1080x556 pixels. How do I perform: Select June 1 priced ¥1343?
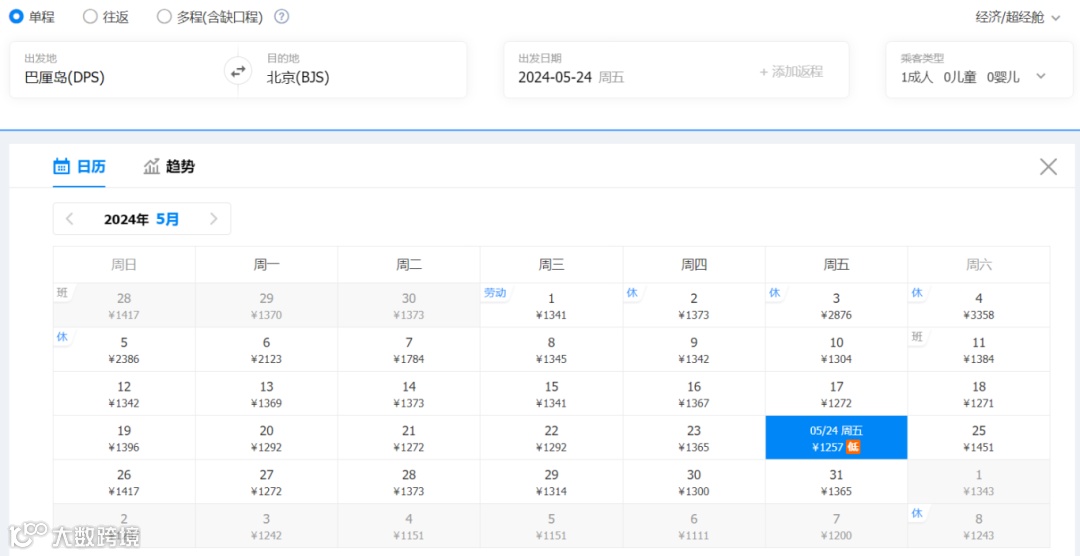[x=979, y=482]
